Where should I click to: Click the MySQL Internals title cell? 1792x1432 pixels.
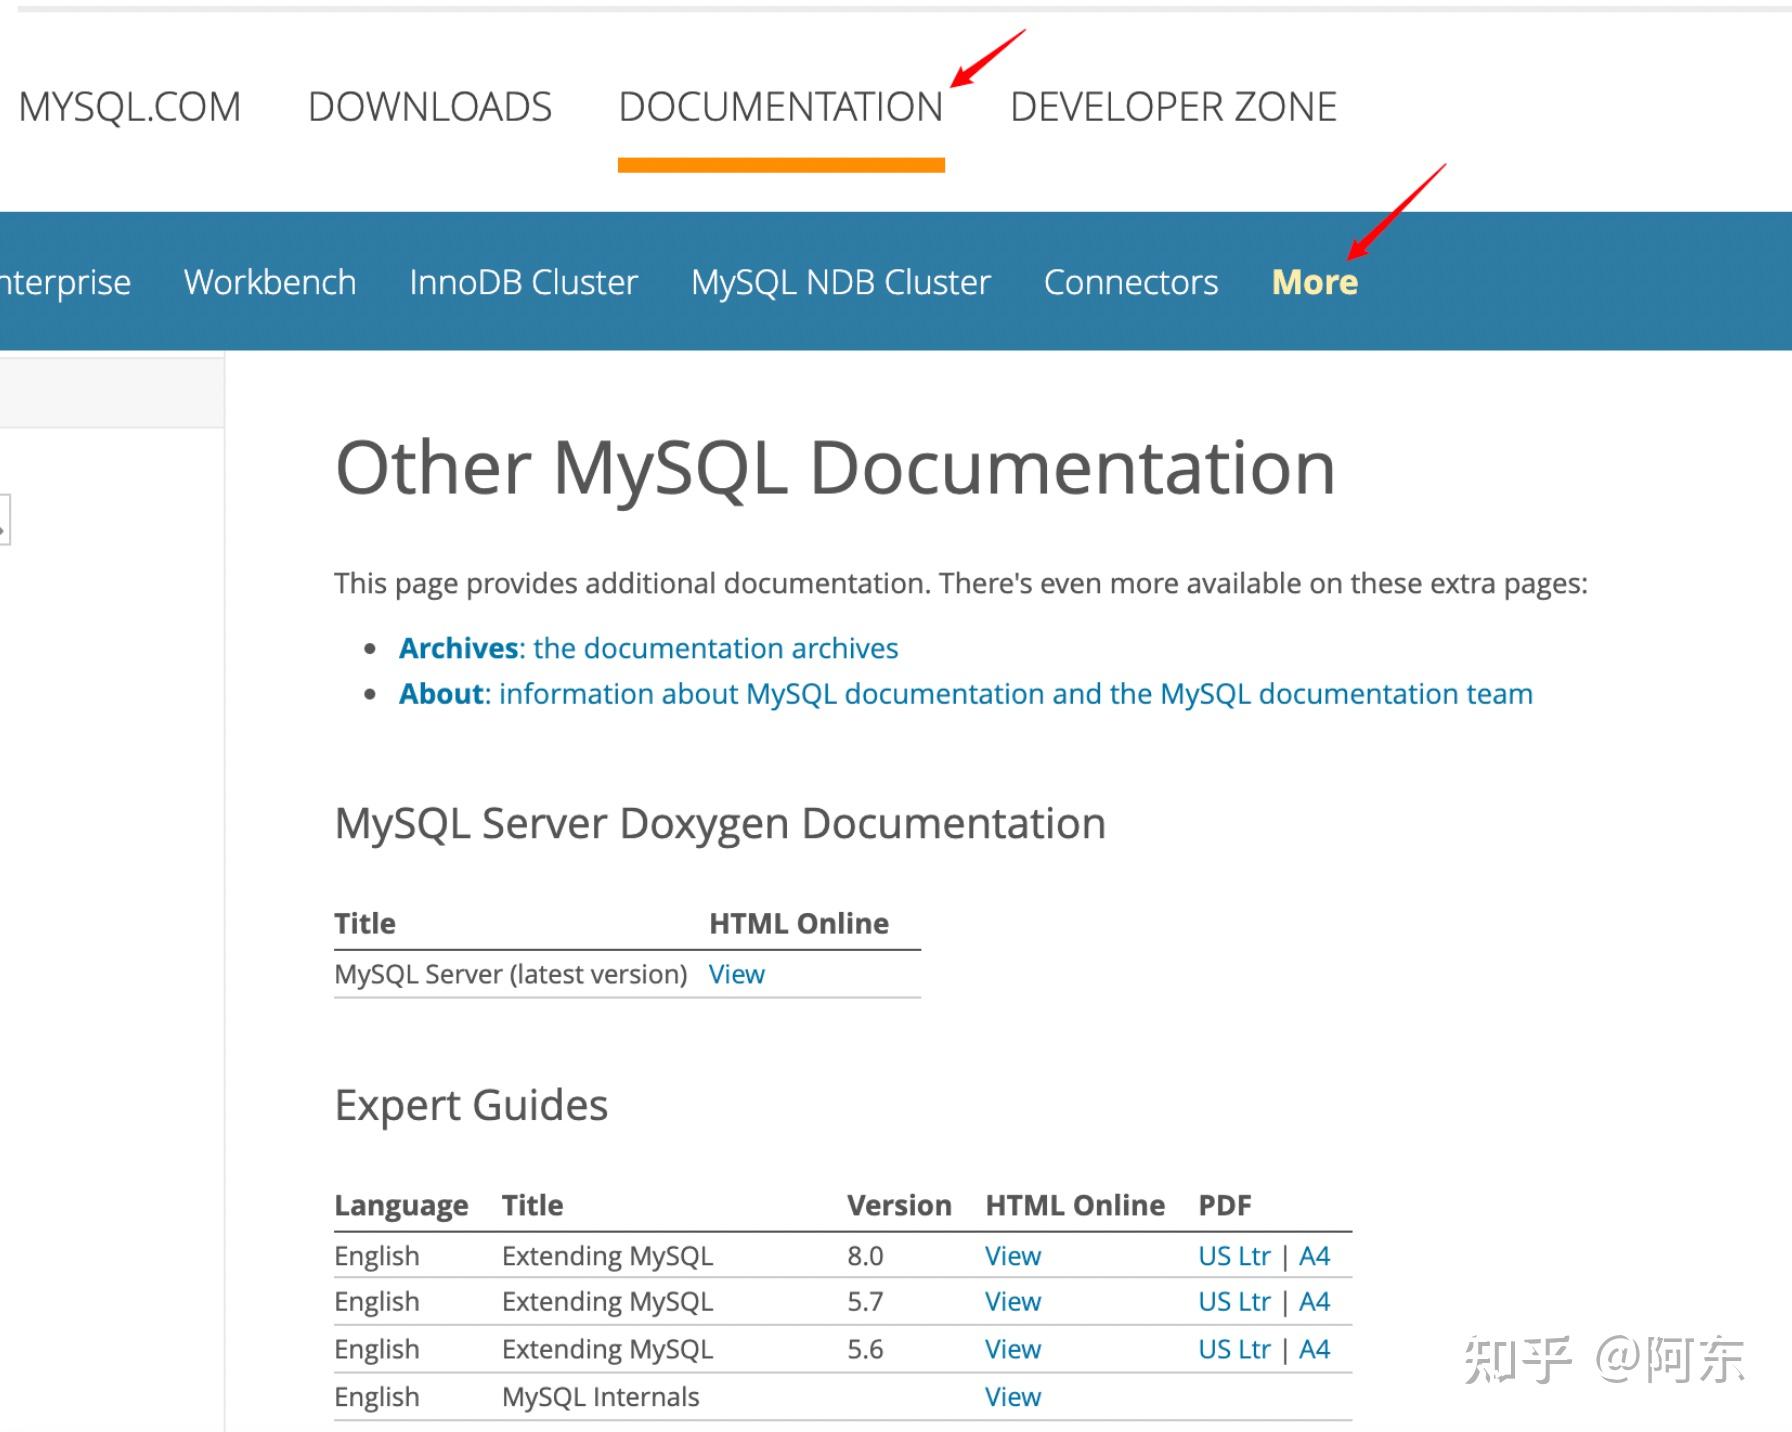(x=600, y=1397)
